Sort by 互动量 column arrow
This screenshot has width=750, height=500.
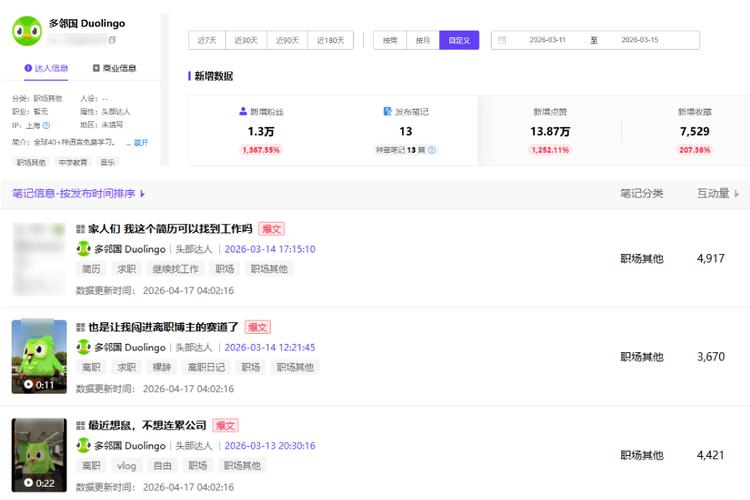pos(737,194)
